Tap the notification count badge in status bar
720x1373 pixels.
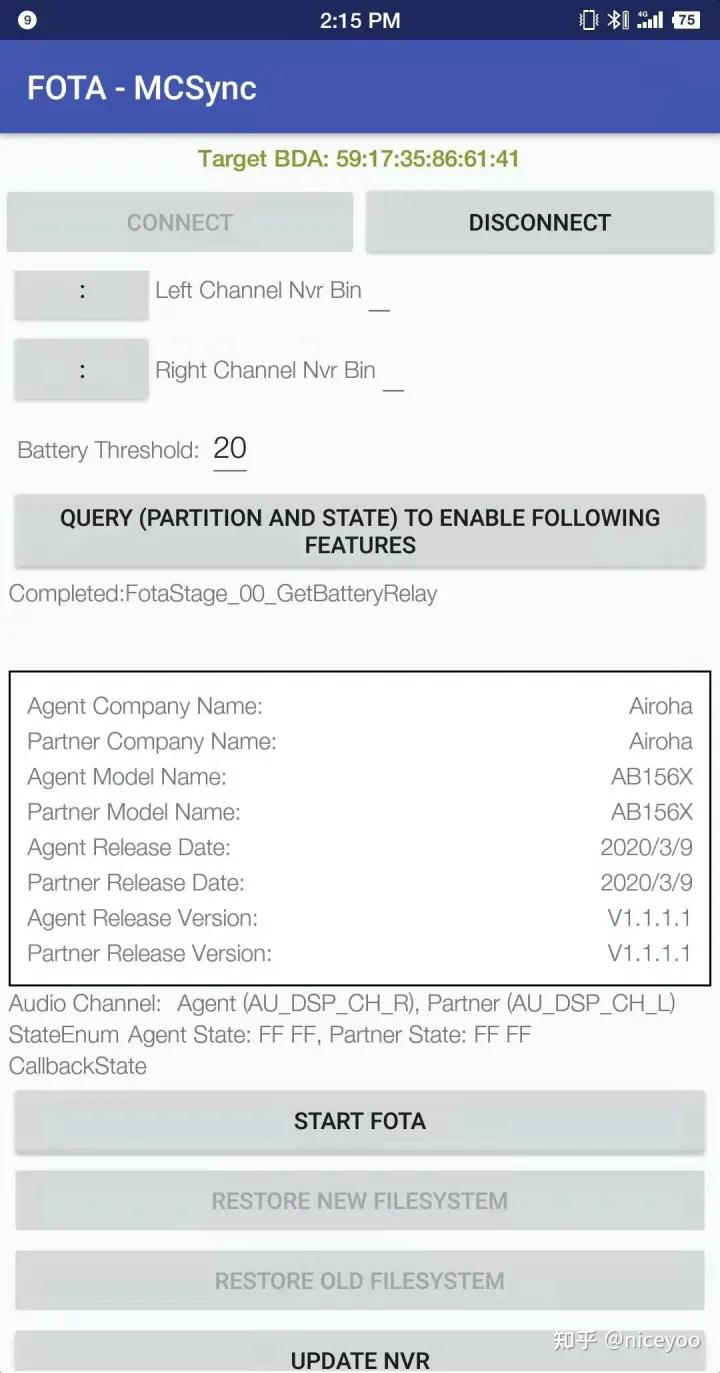[27, 20]
